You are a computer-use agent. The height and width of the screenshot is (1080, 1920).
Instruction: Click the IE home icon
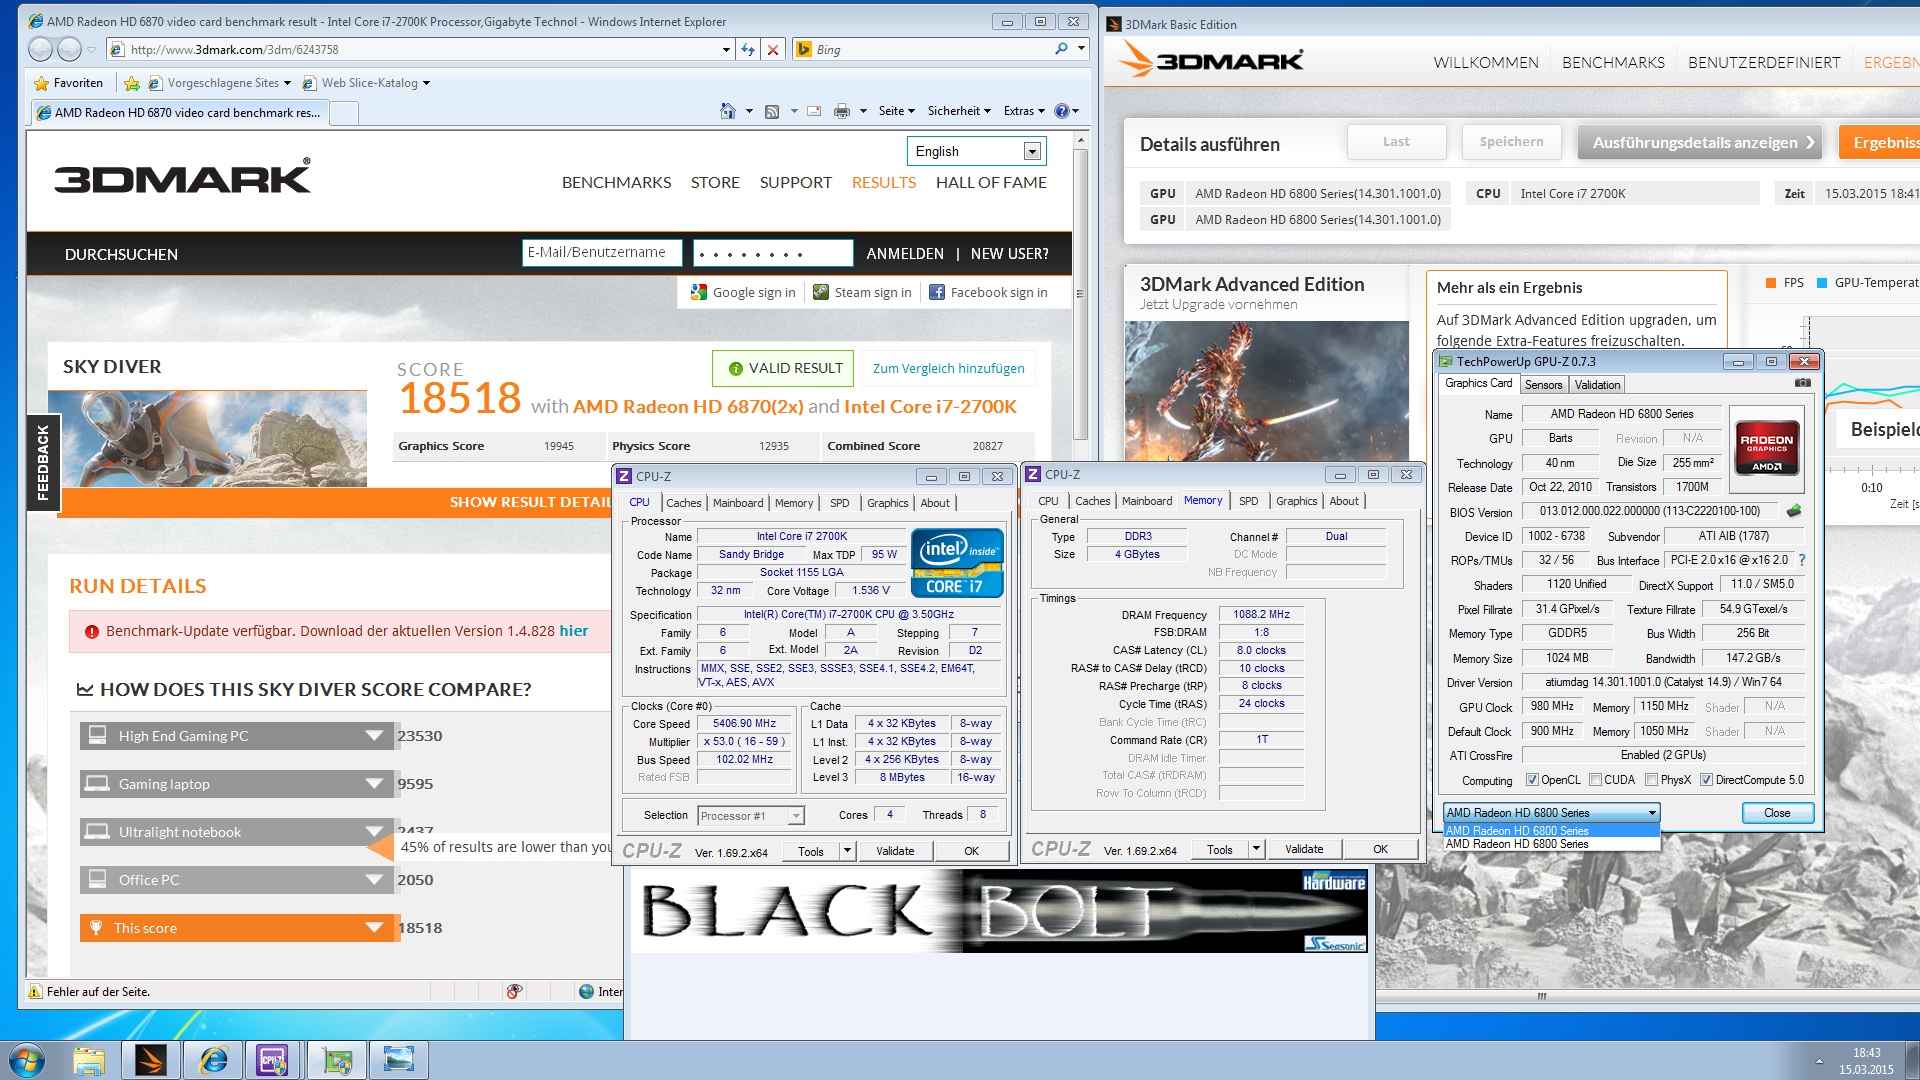coord(728,111)
